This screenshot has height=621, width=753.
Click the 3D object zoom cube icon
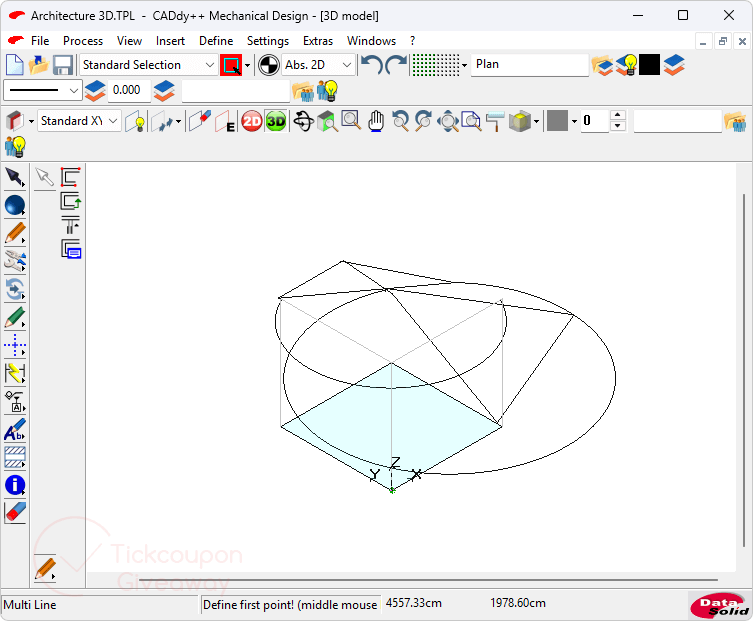328,121
